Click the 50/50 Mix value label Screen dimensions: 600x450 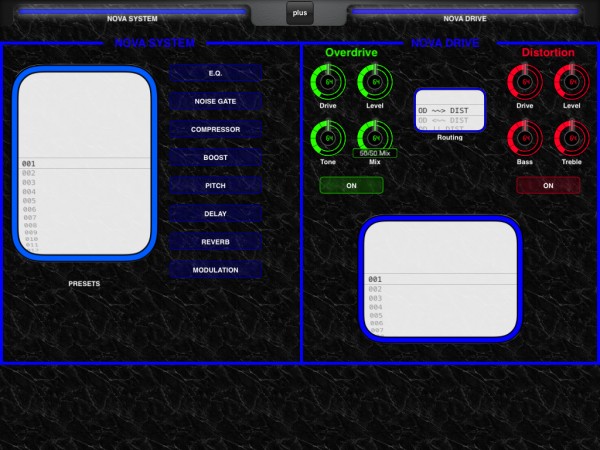[x=375, y=153]
